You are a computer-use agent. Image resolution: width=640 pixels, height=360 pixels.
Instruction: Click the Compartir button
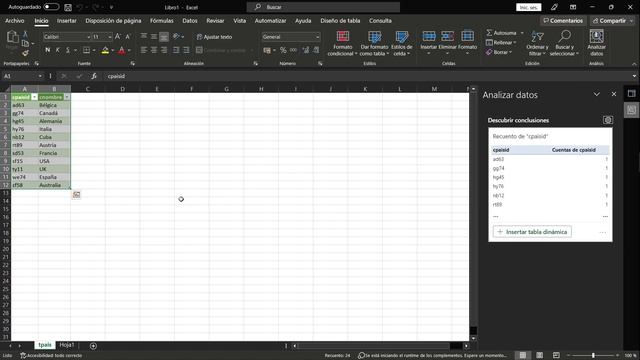tap(613, 21)
